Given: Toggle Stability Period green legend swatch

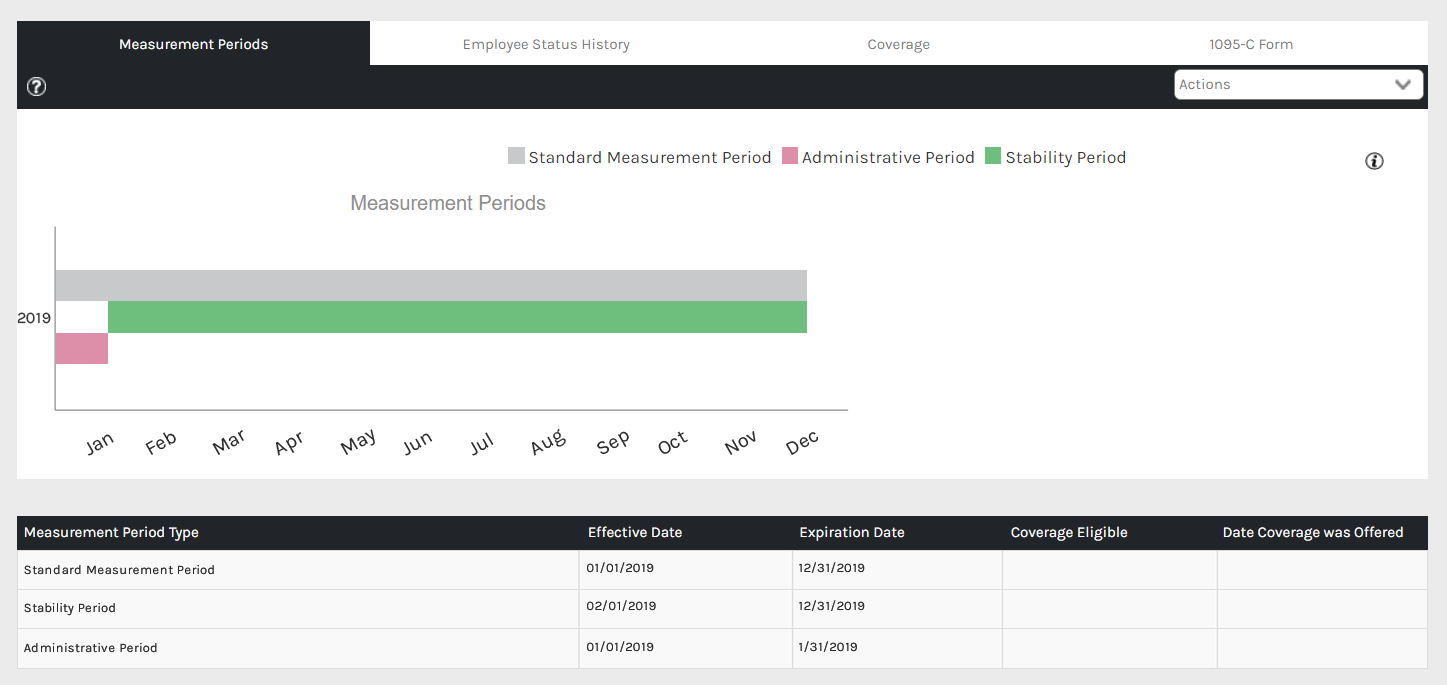Looking at the screenshot, I should click(993, 156).
